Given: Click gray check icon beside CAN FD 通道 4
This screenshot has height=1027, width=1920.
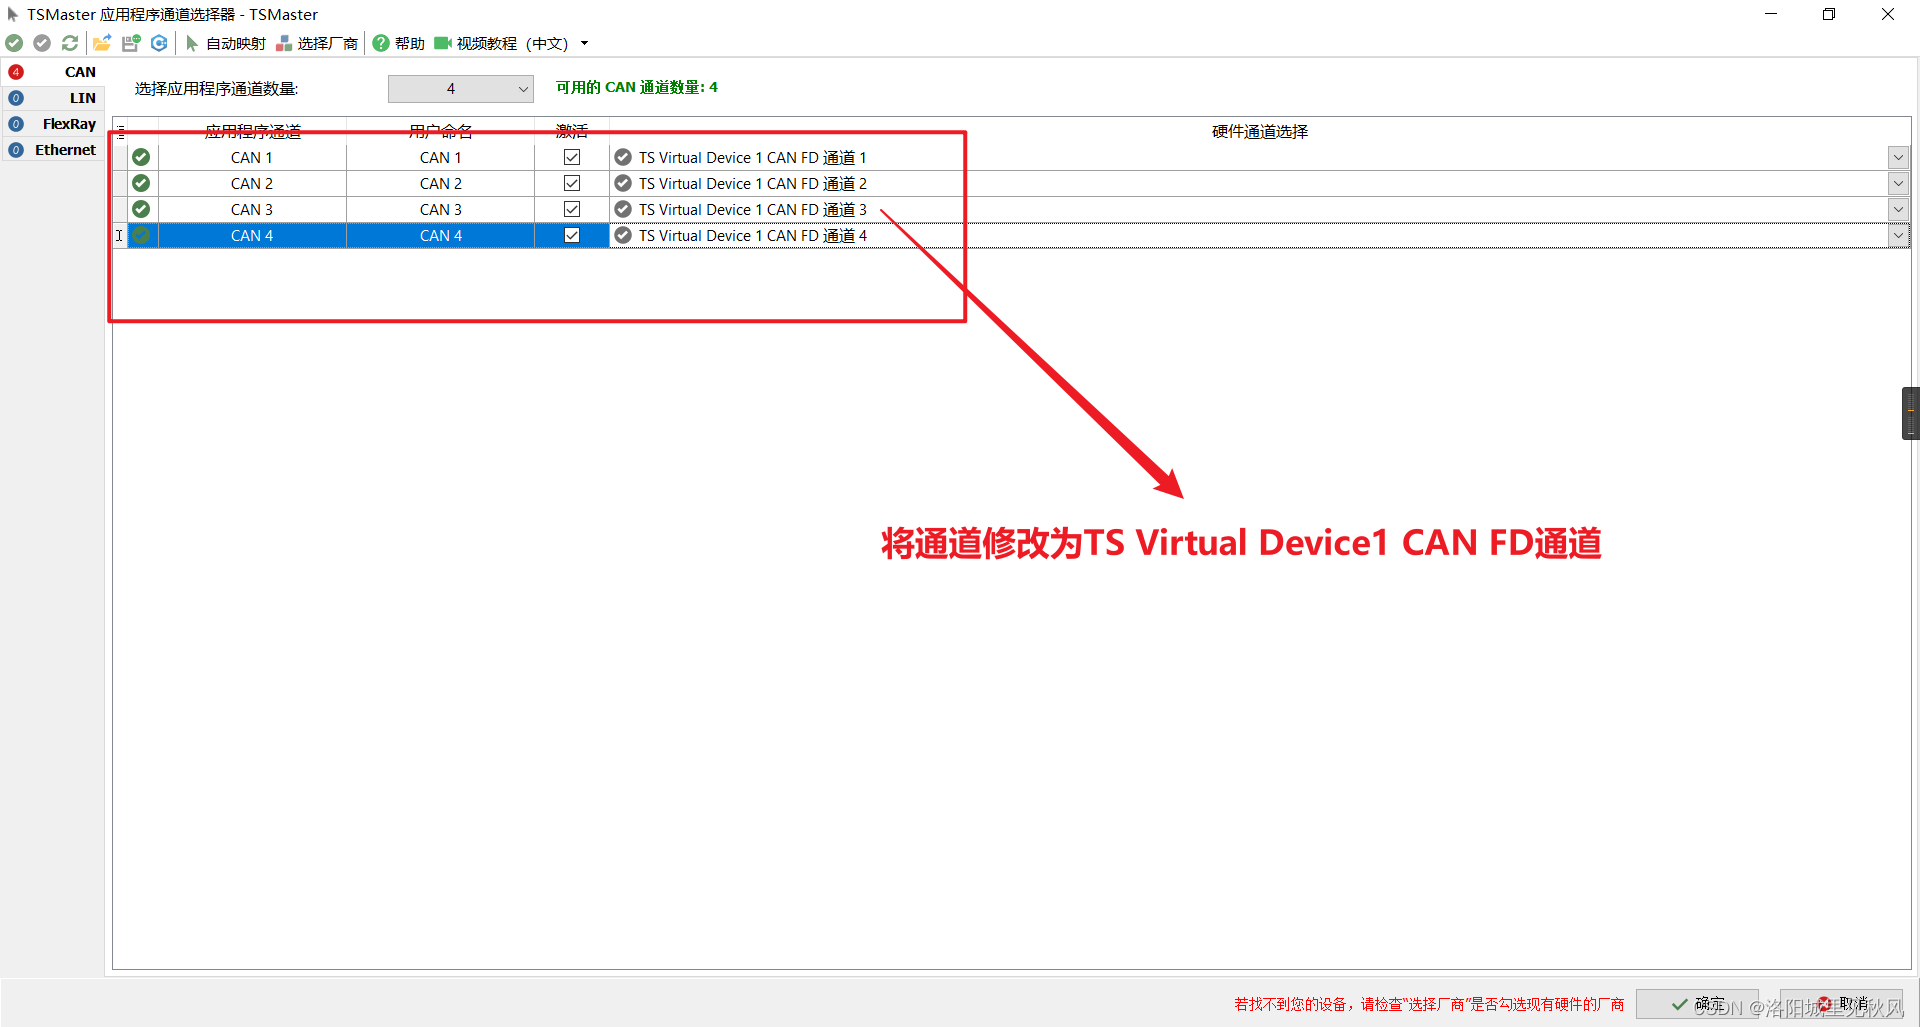Looking at the screenshot, I should [x=623, y=235].
